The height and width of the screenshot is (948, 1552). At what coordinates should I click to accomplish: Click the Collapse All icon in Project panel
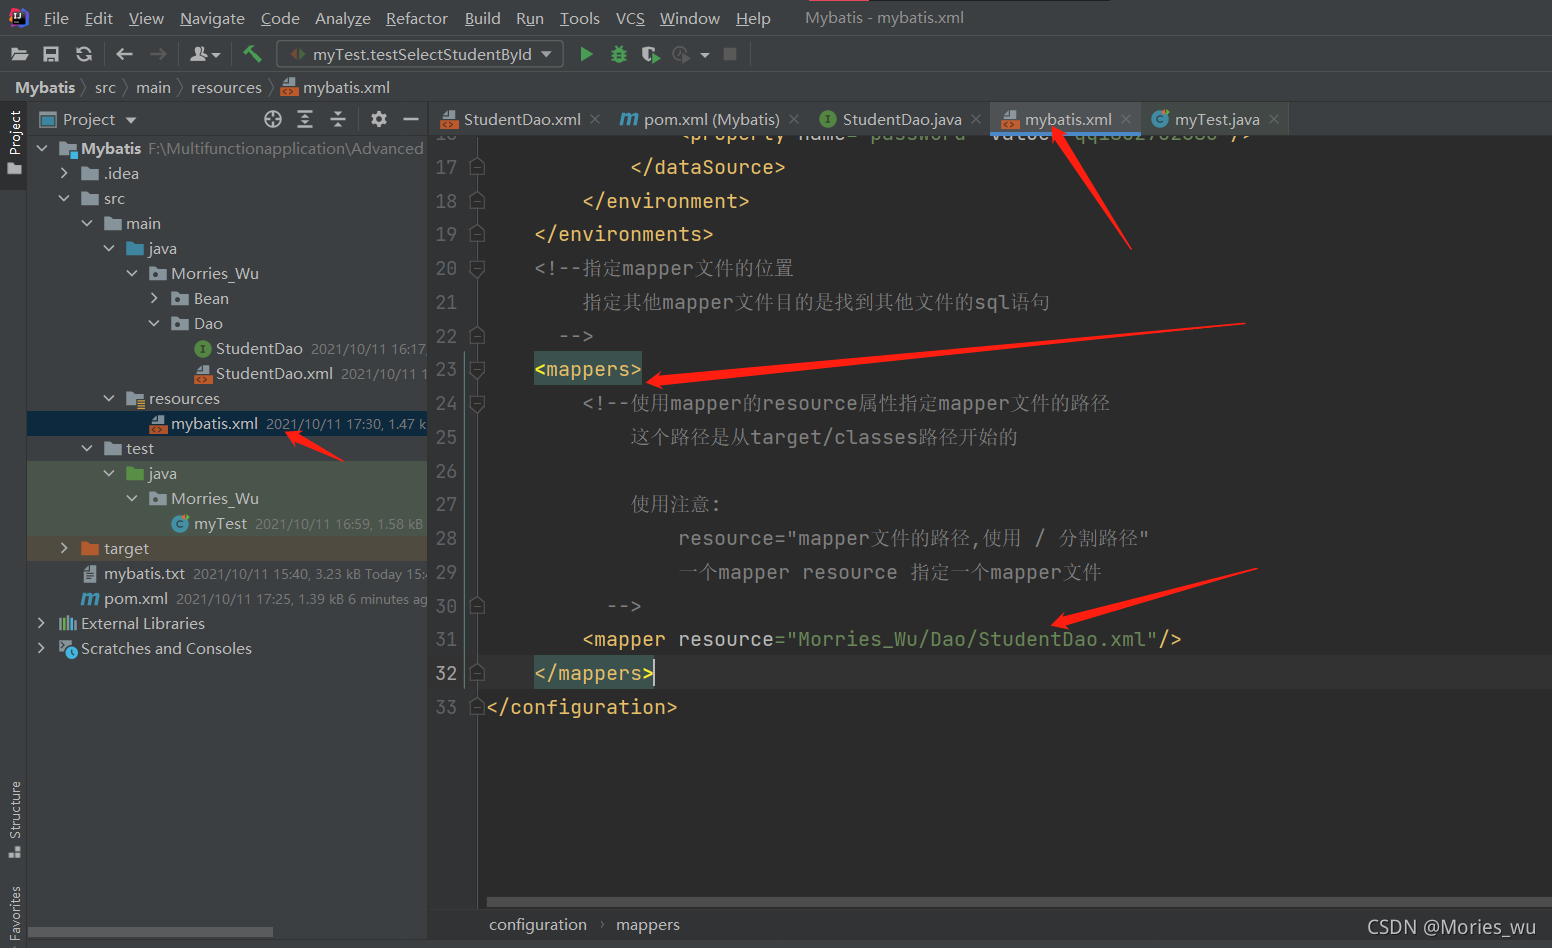click(338, 119)
